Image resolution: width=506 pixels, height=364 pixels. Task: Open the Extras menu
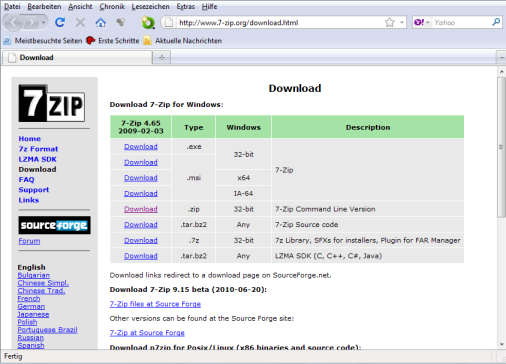(186, 6)
